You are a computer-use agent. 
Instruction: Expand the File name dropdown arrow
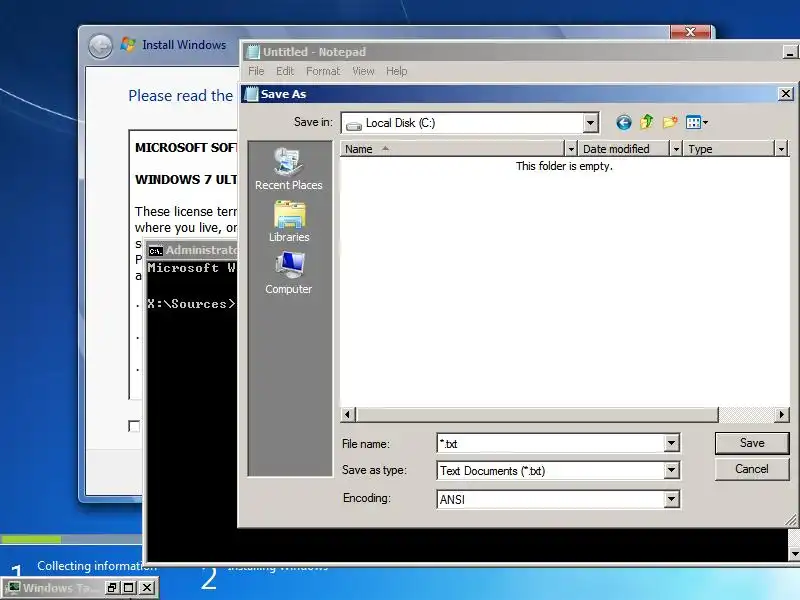pyautogui.click(x=671, y=443)
